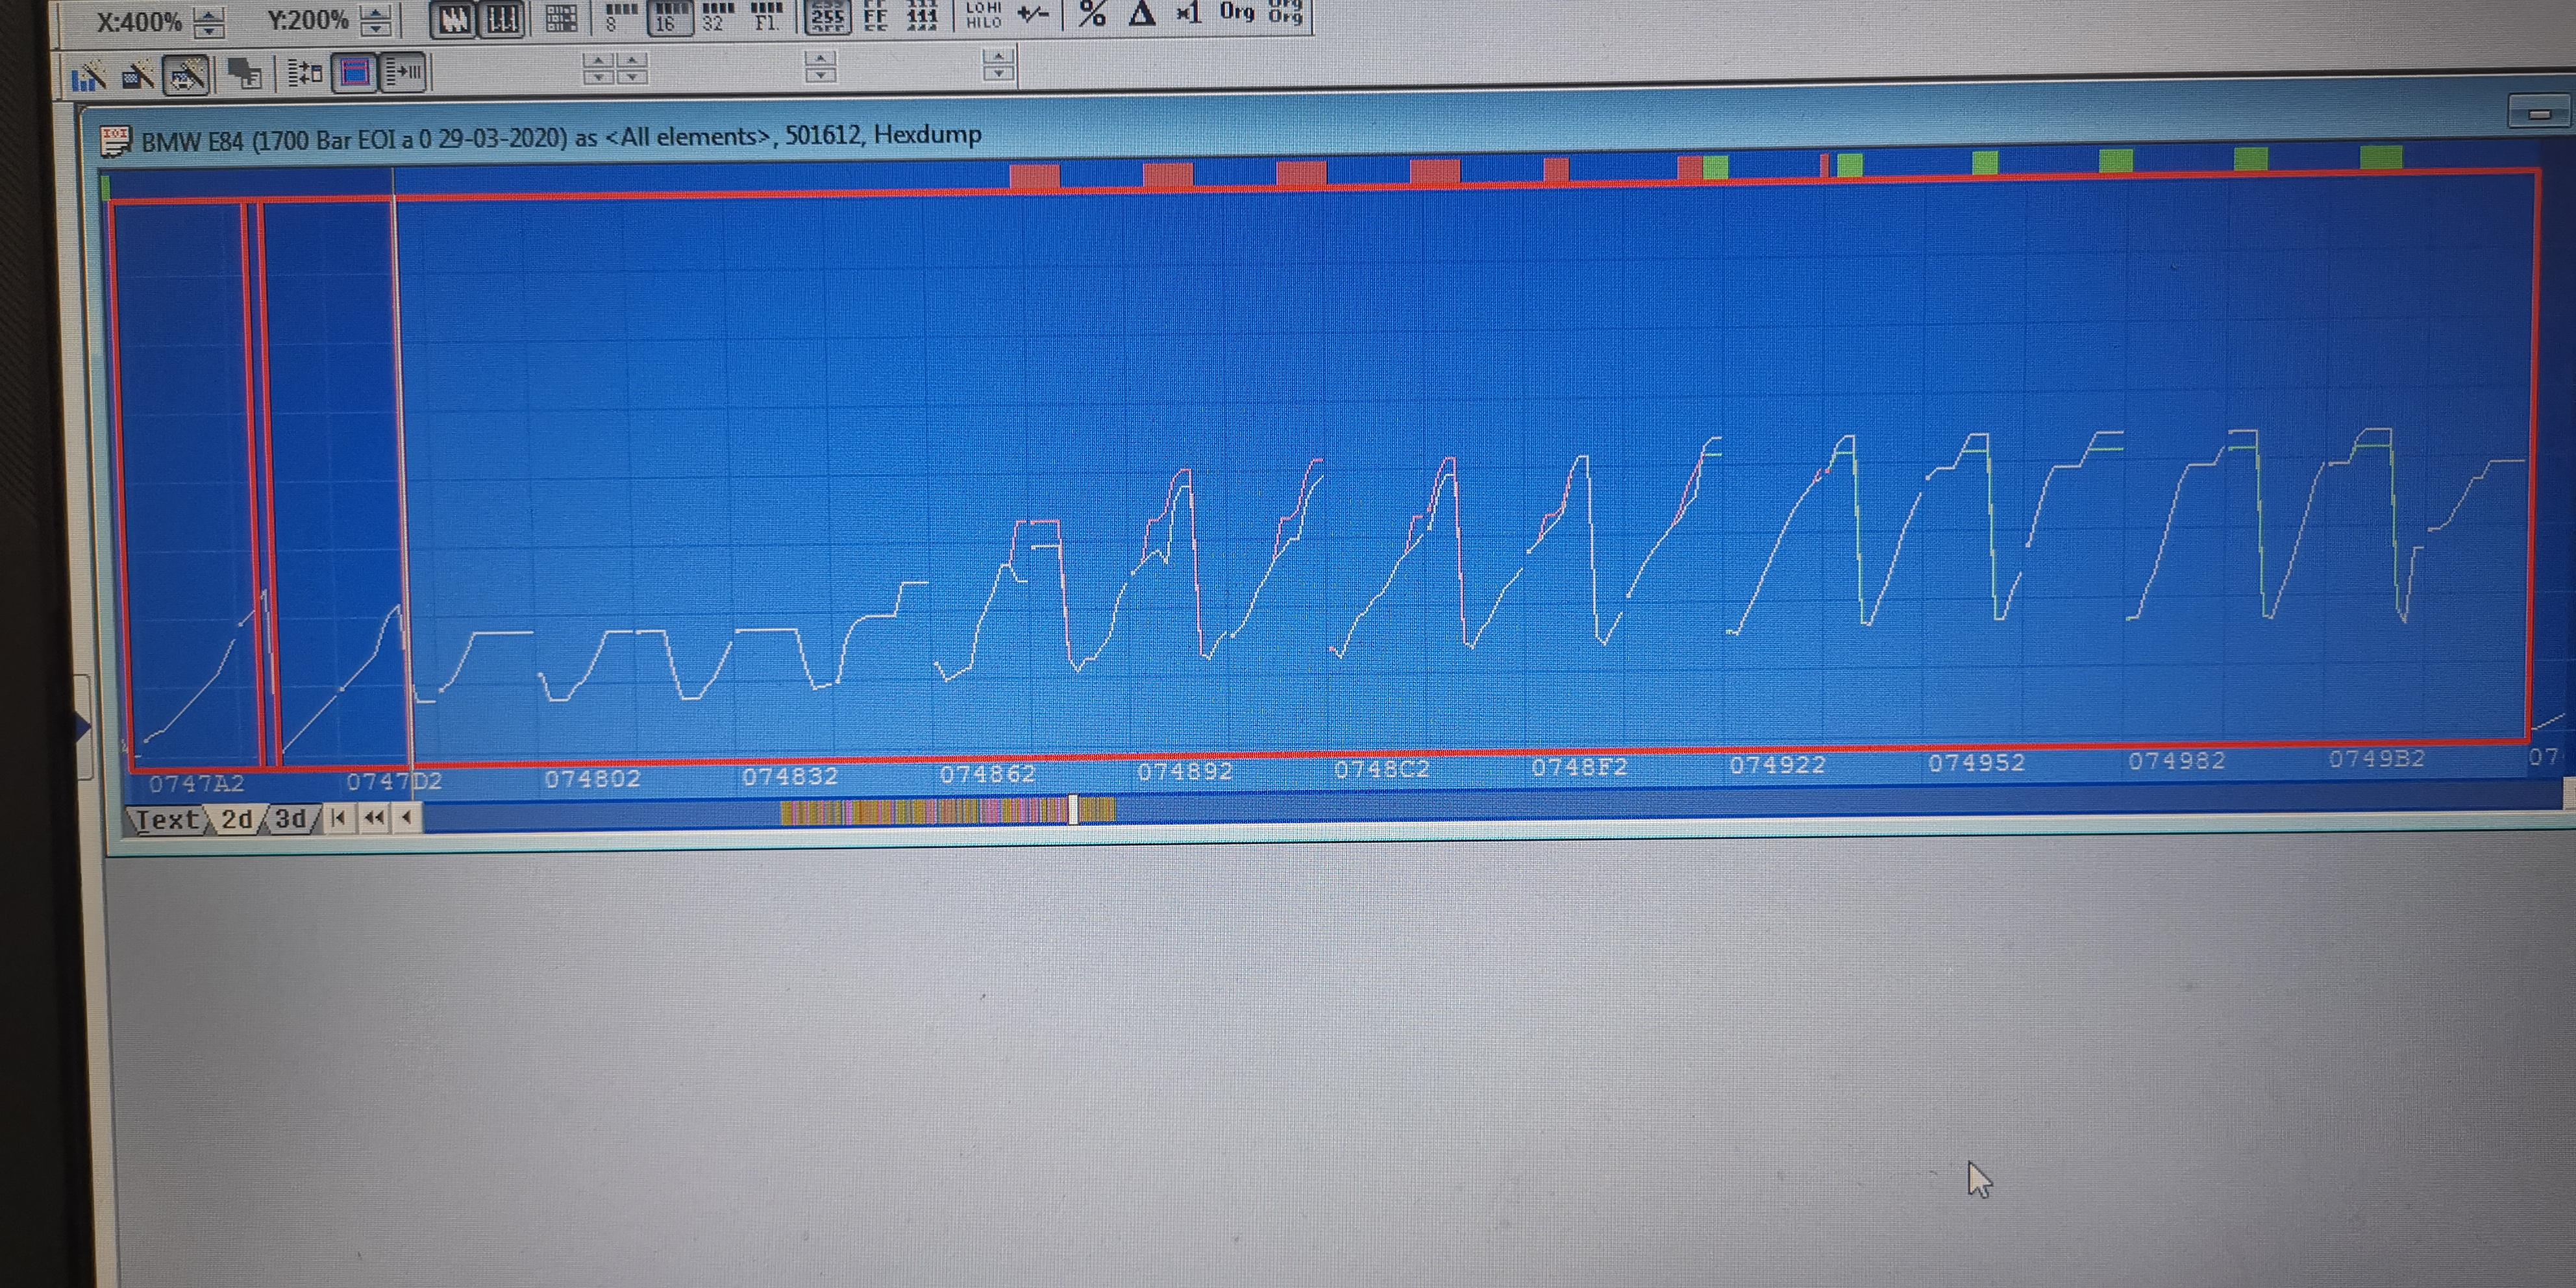
Task: Select binary 111 number display
Action: click(x=921, y=16)
